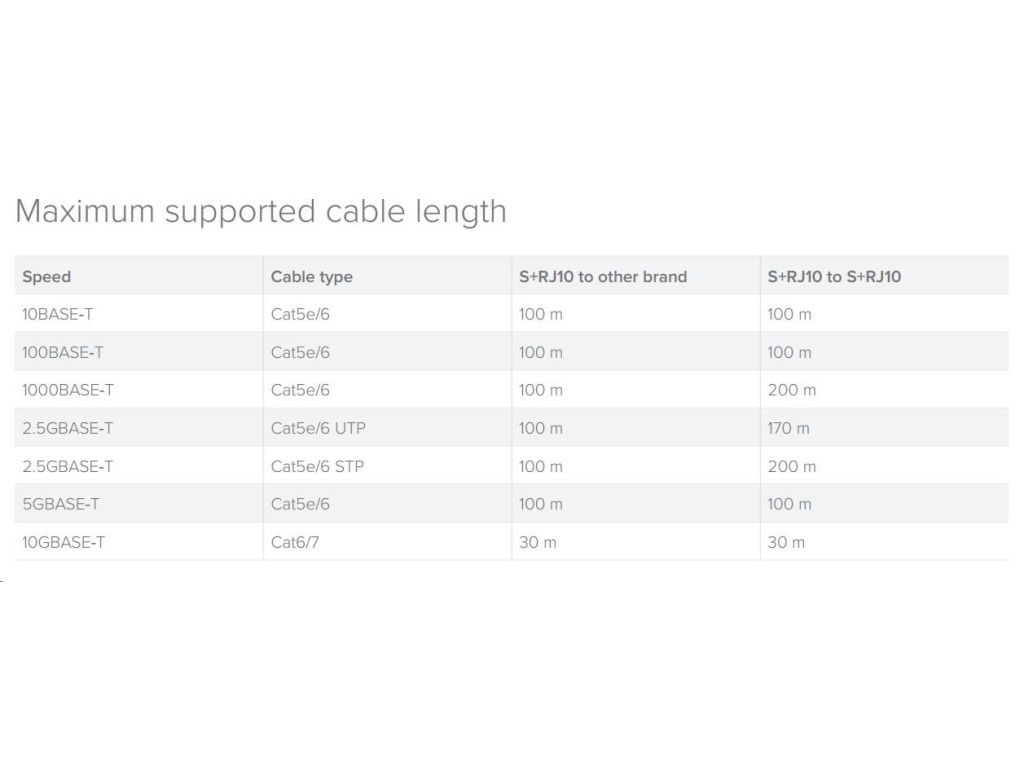Click the Speed column header
Image resolution: width=1024 pixels, height=768 pixels.
pos(46,277)
